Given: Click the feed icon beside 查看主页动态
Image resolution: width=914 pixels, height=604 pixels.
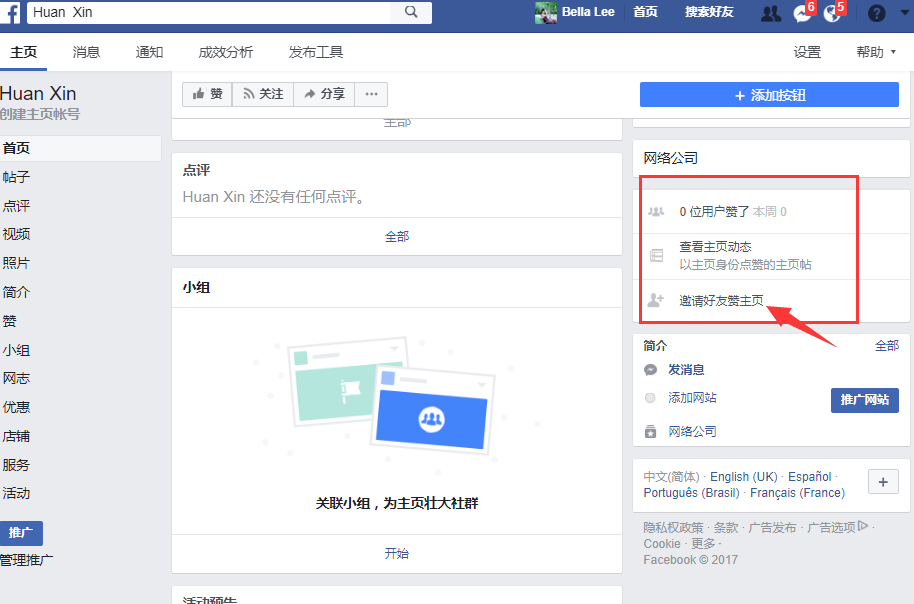Looking at the screenshot, I should point(656,255).
